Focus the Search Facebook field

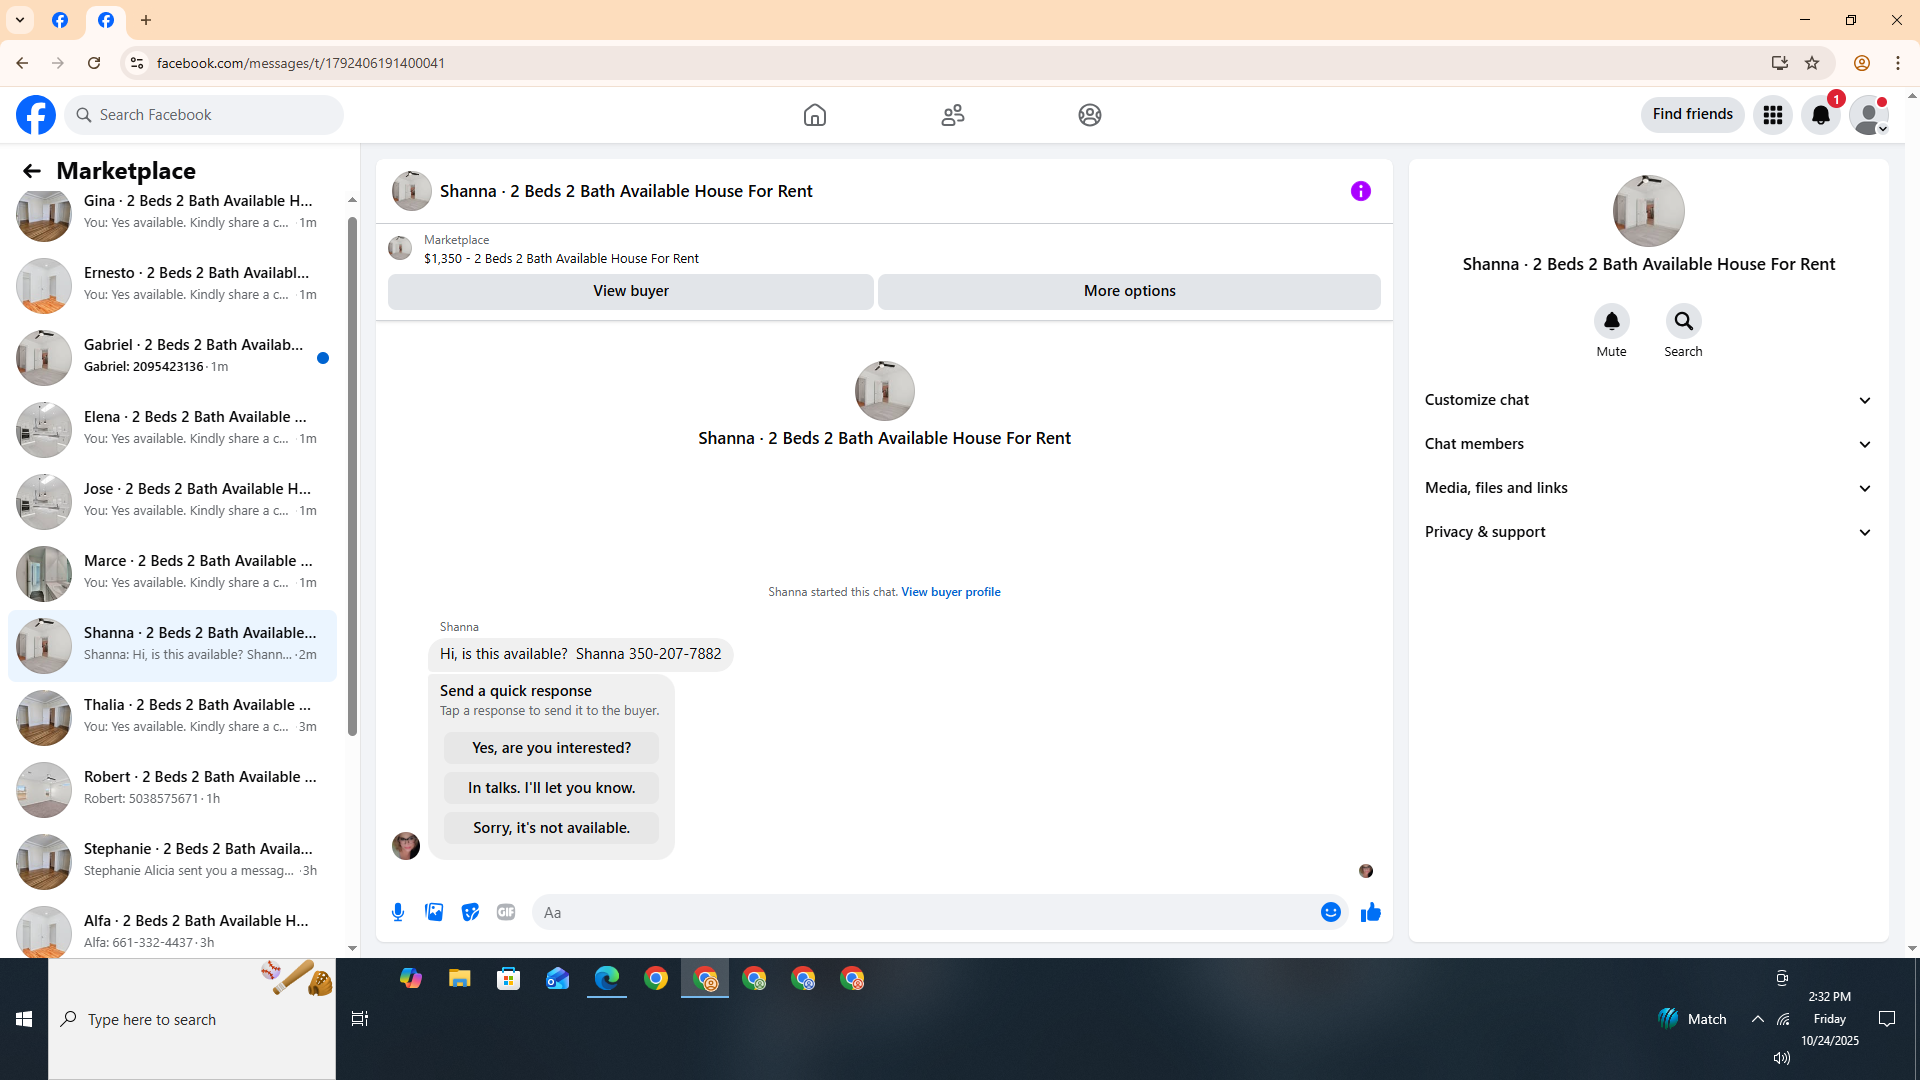point(205,115)
